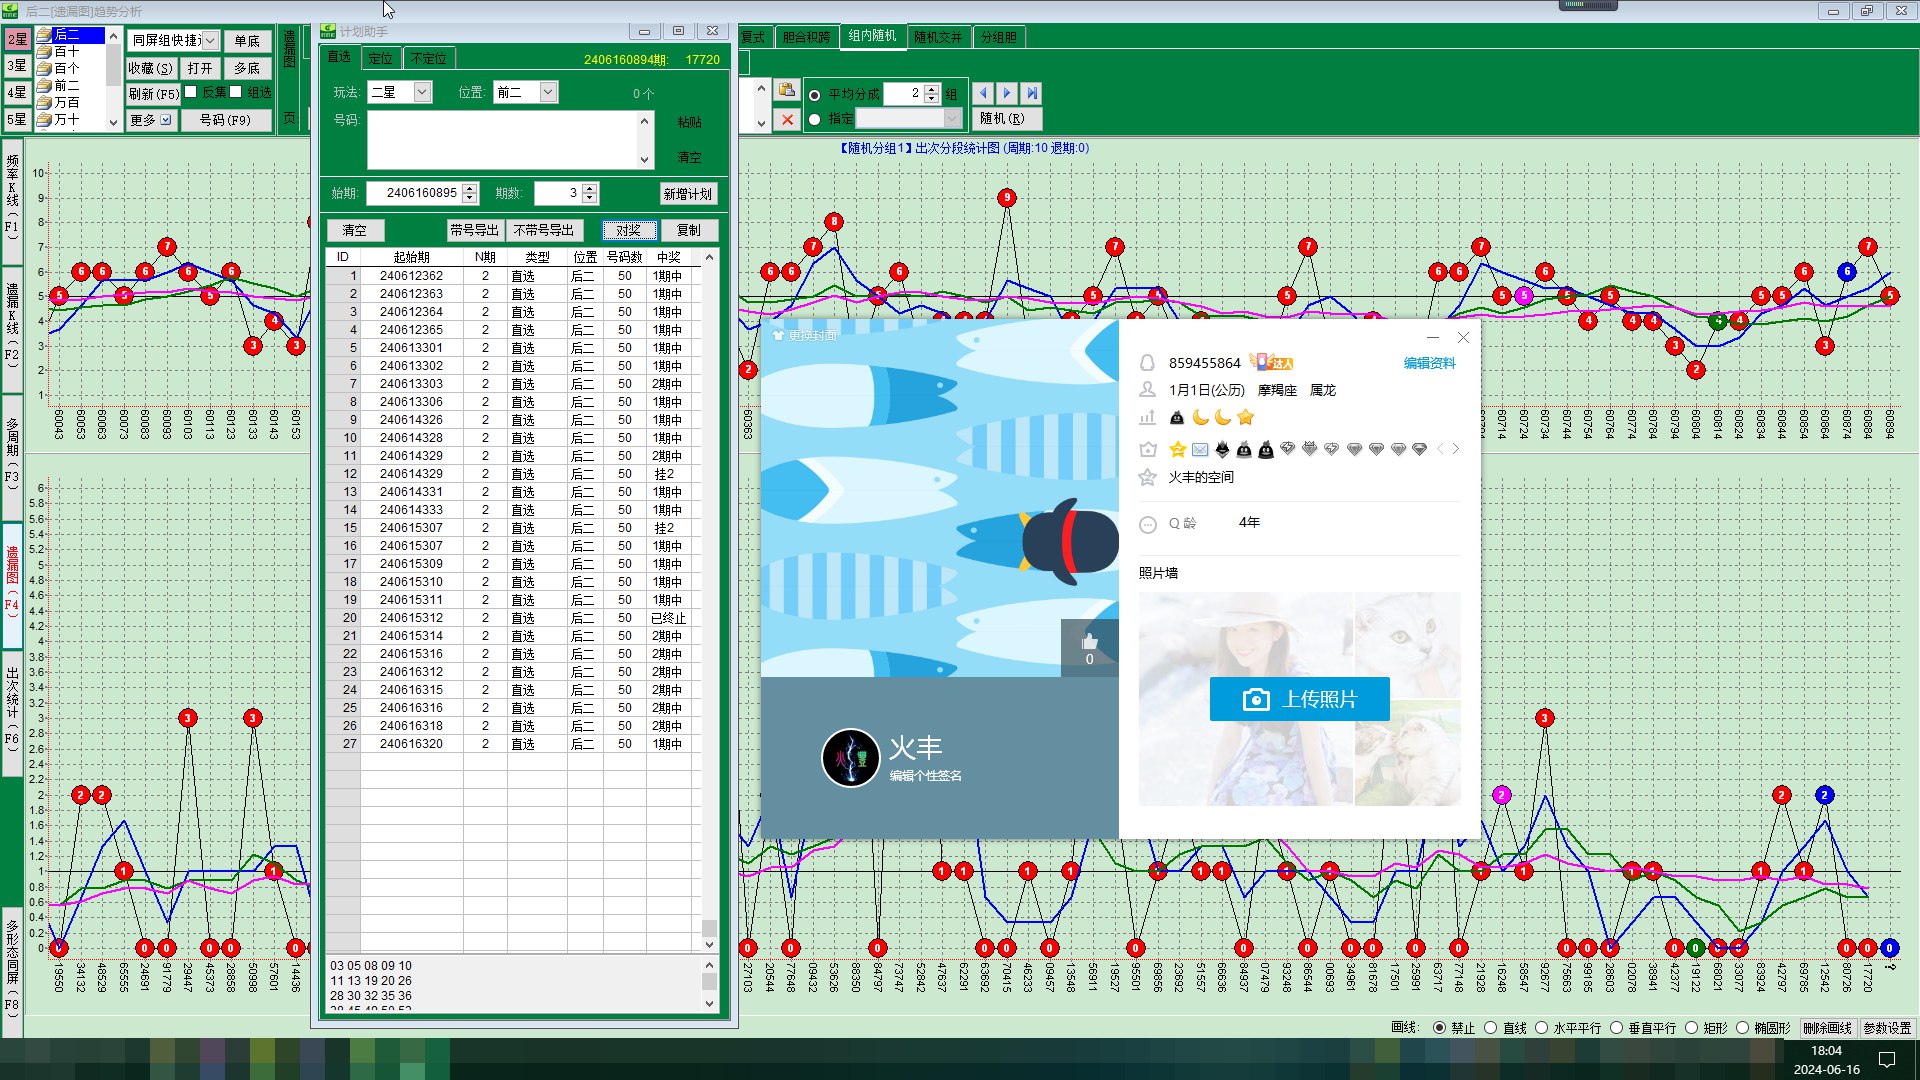Select the 直线 drawing-line radio button
Viewport: 1920px width, 1080px height.
tap(1491, 1028)
